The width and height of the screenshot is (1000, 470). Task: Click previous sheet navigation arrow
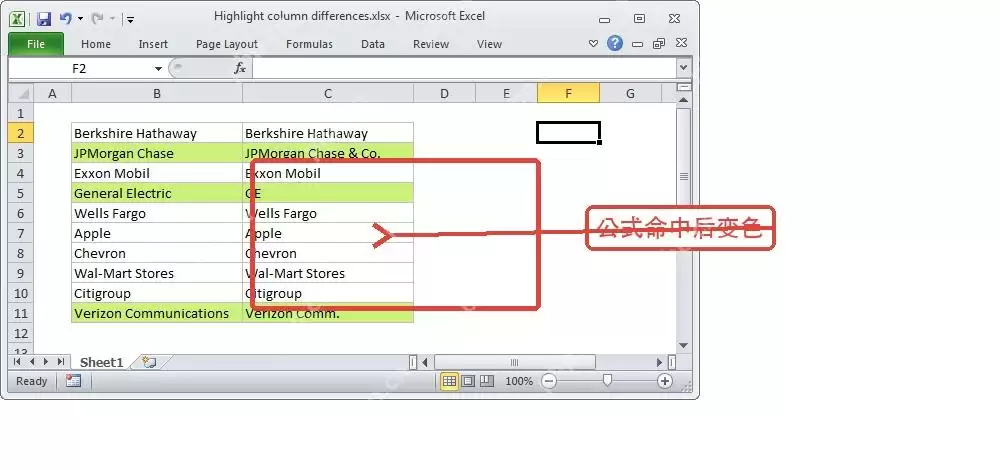coord(32,362)
